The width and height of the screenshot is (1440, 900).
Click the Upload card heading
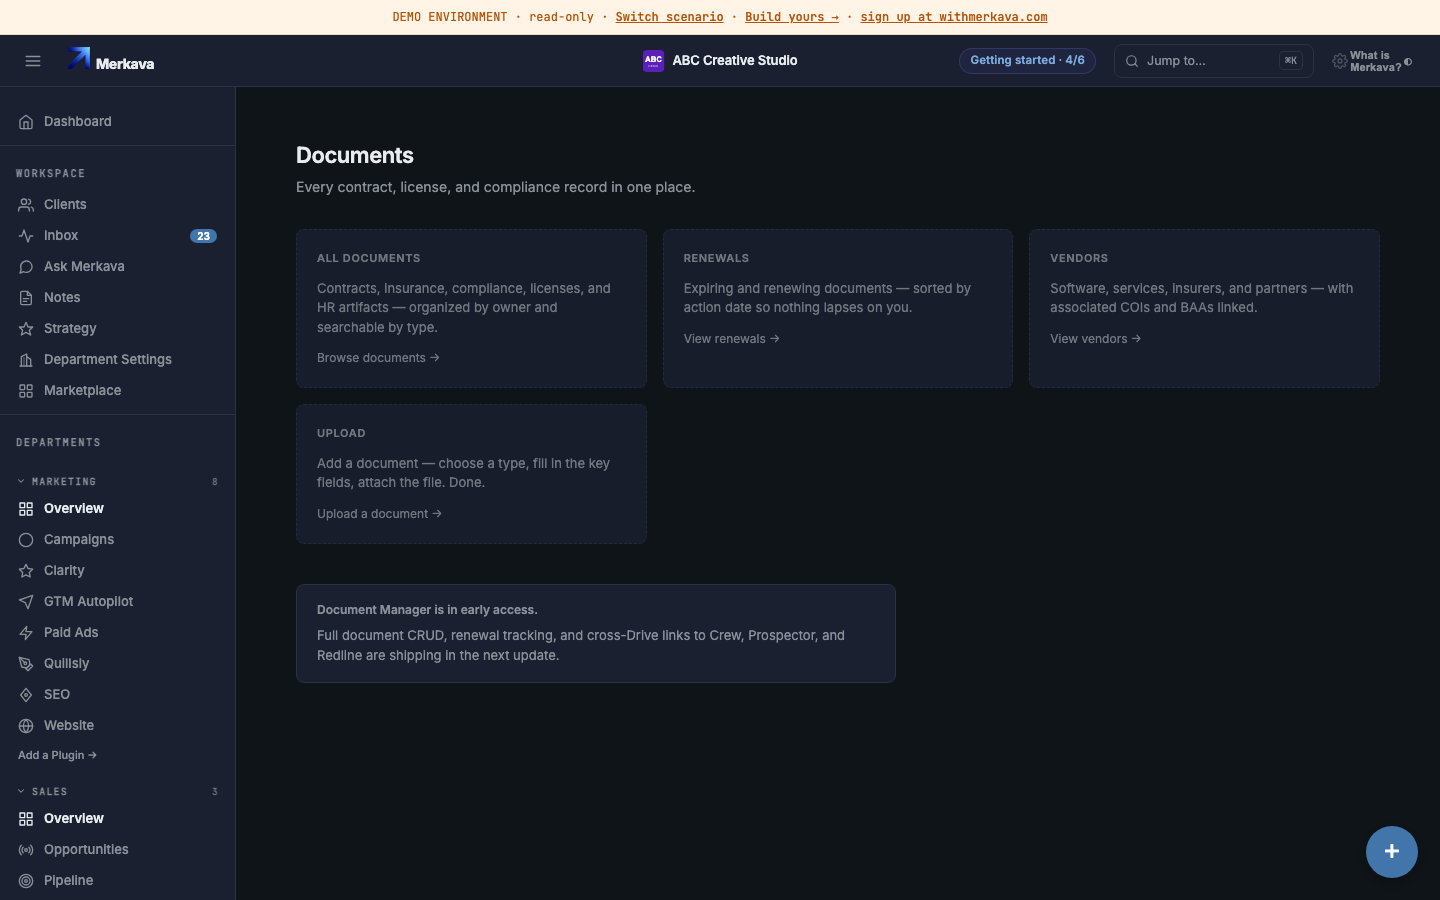(341, 433)
